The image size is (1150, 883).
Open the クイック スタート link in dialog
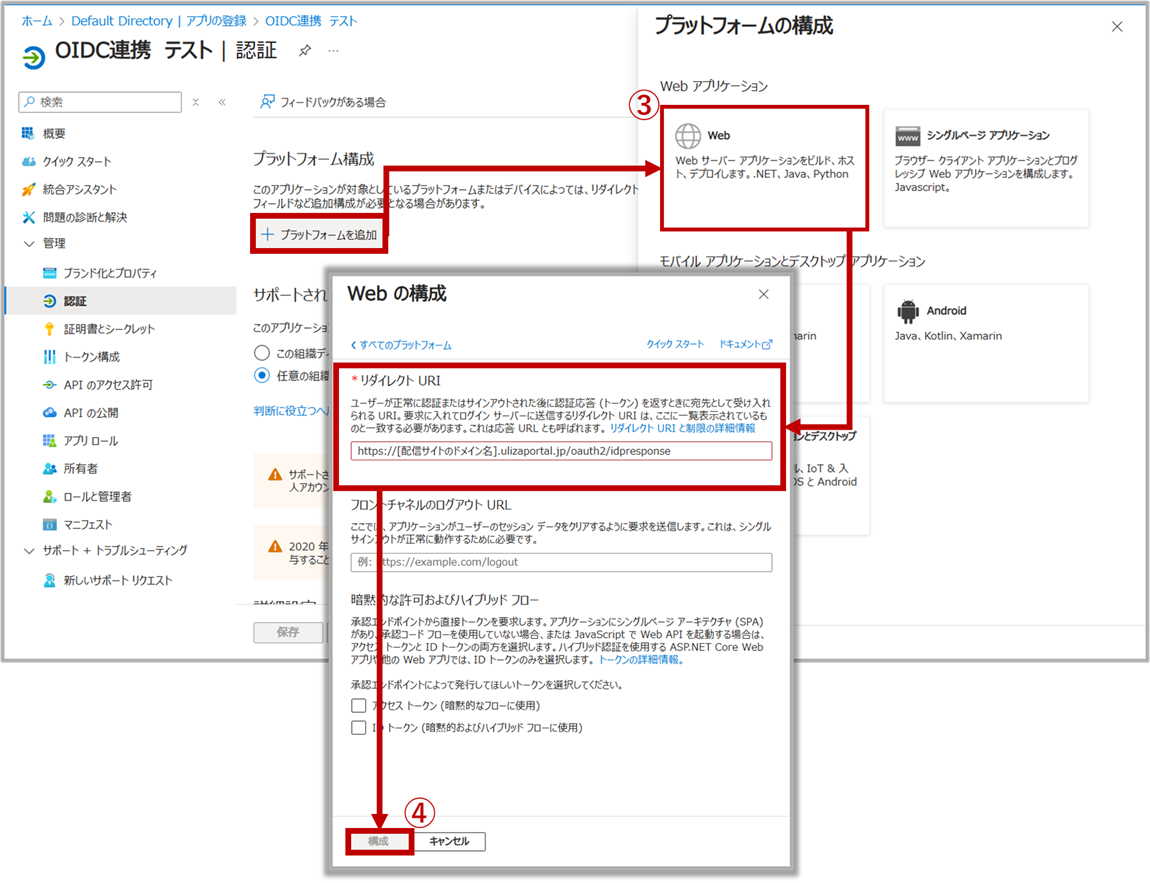pyautogui.click(x=675, y=344)
